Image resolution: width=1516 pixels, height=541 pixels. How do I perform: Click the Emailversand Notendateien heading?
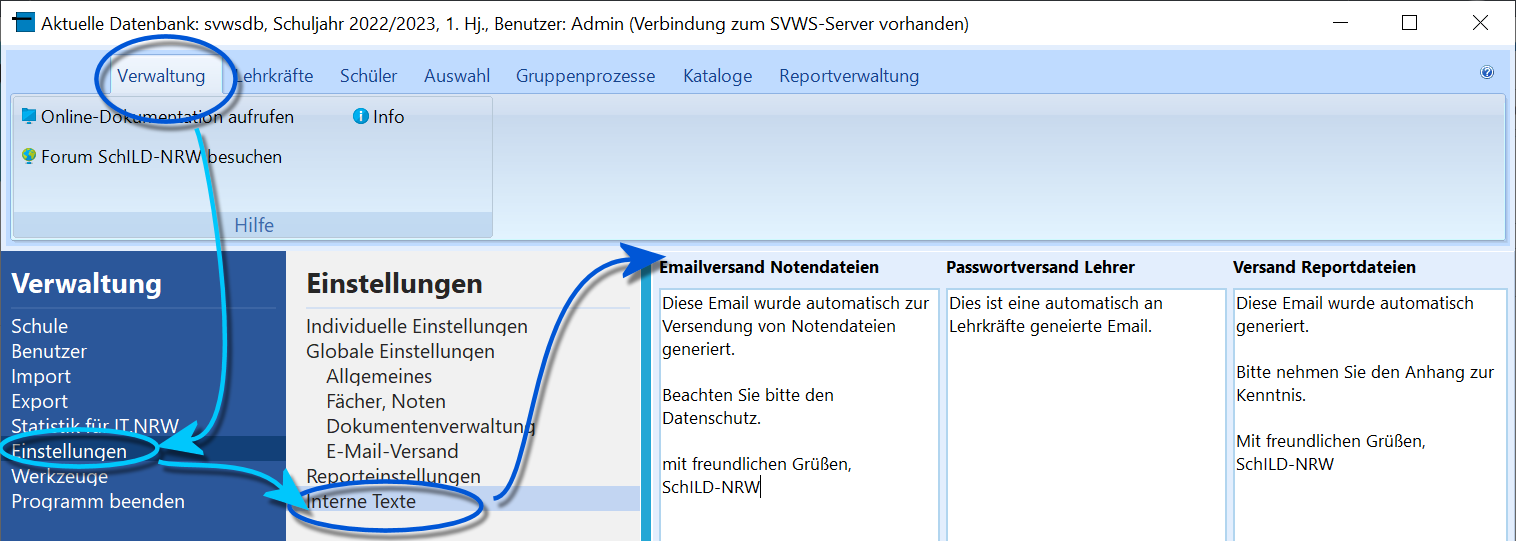tap(769, 267)
